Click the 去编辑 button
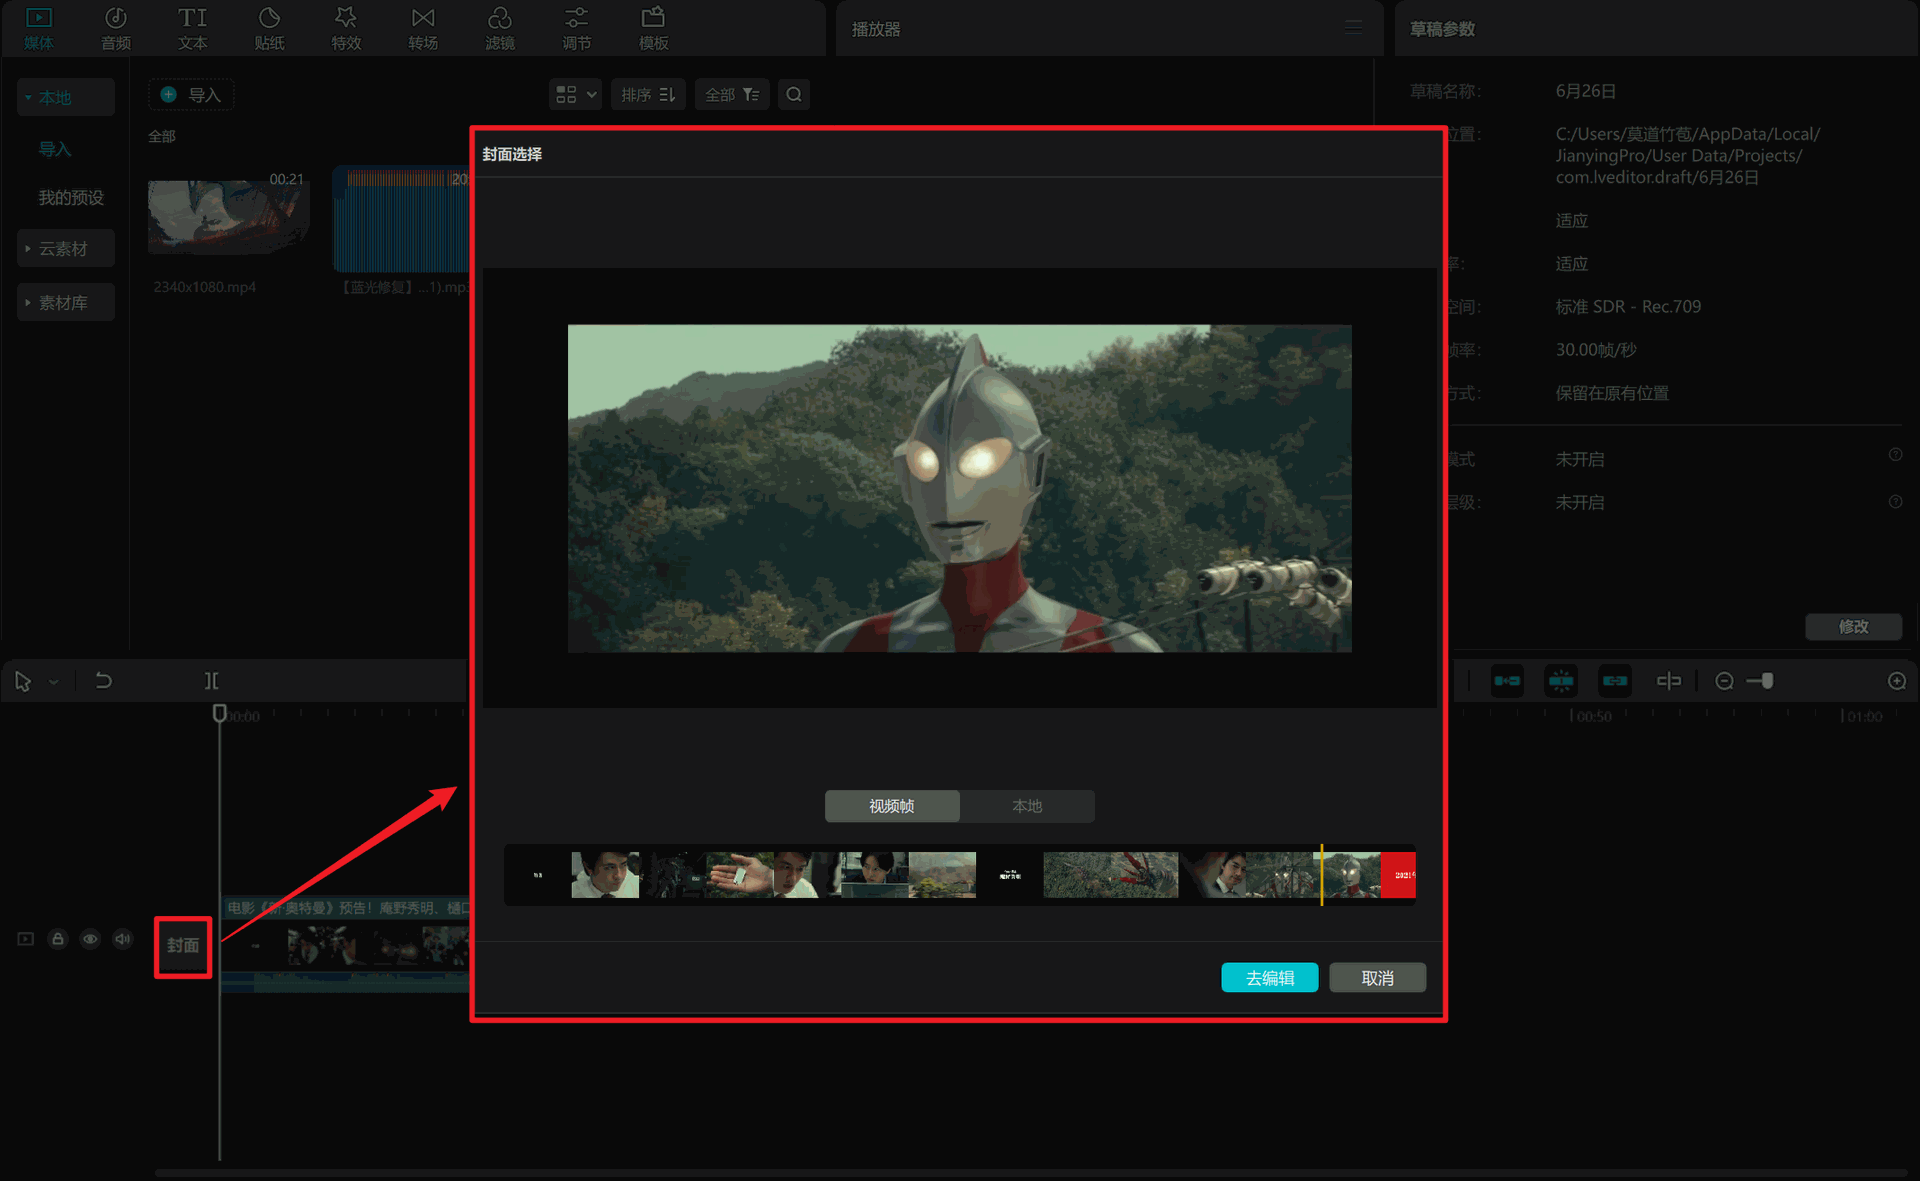1920x1181 pixels. [x=1269, y=978]
